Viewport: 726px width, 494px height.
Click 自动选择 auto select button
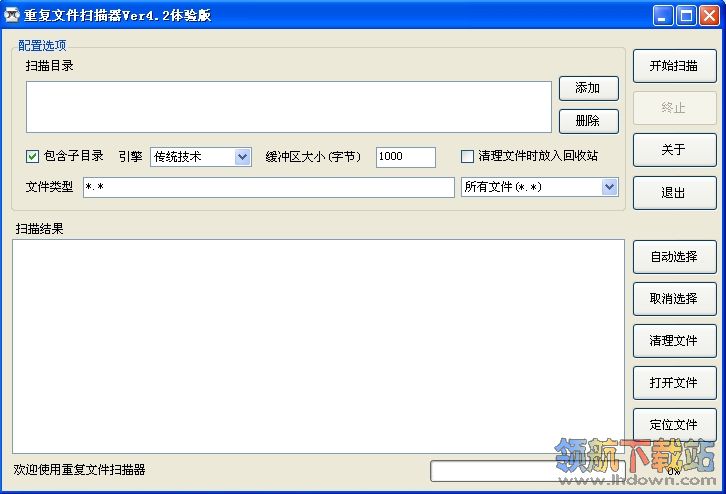pos(674,257)
